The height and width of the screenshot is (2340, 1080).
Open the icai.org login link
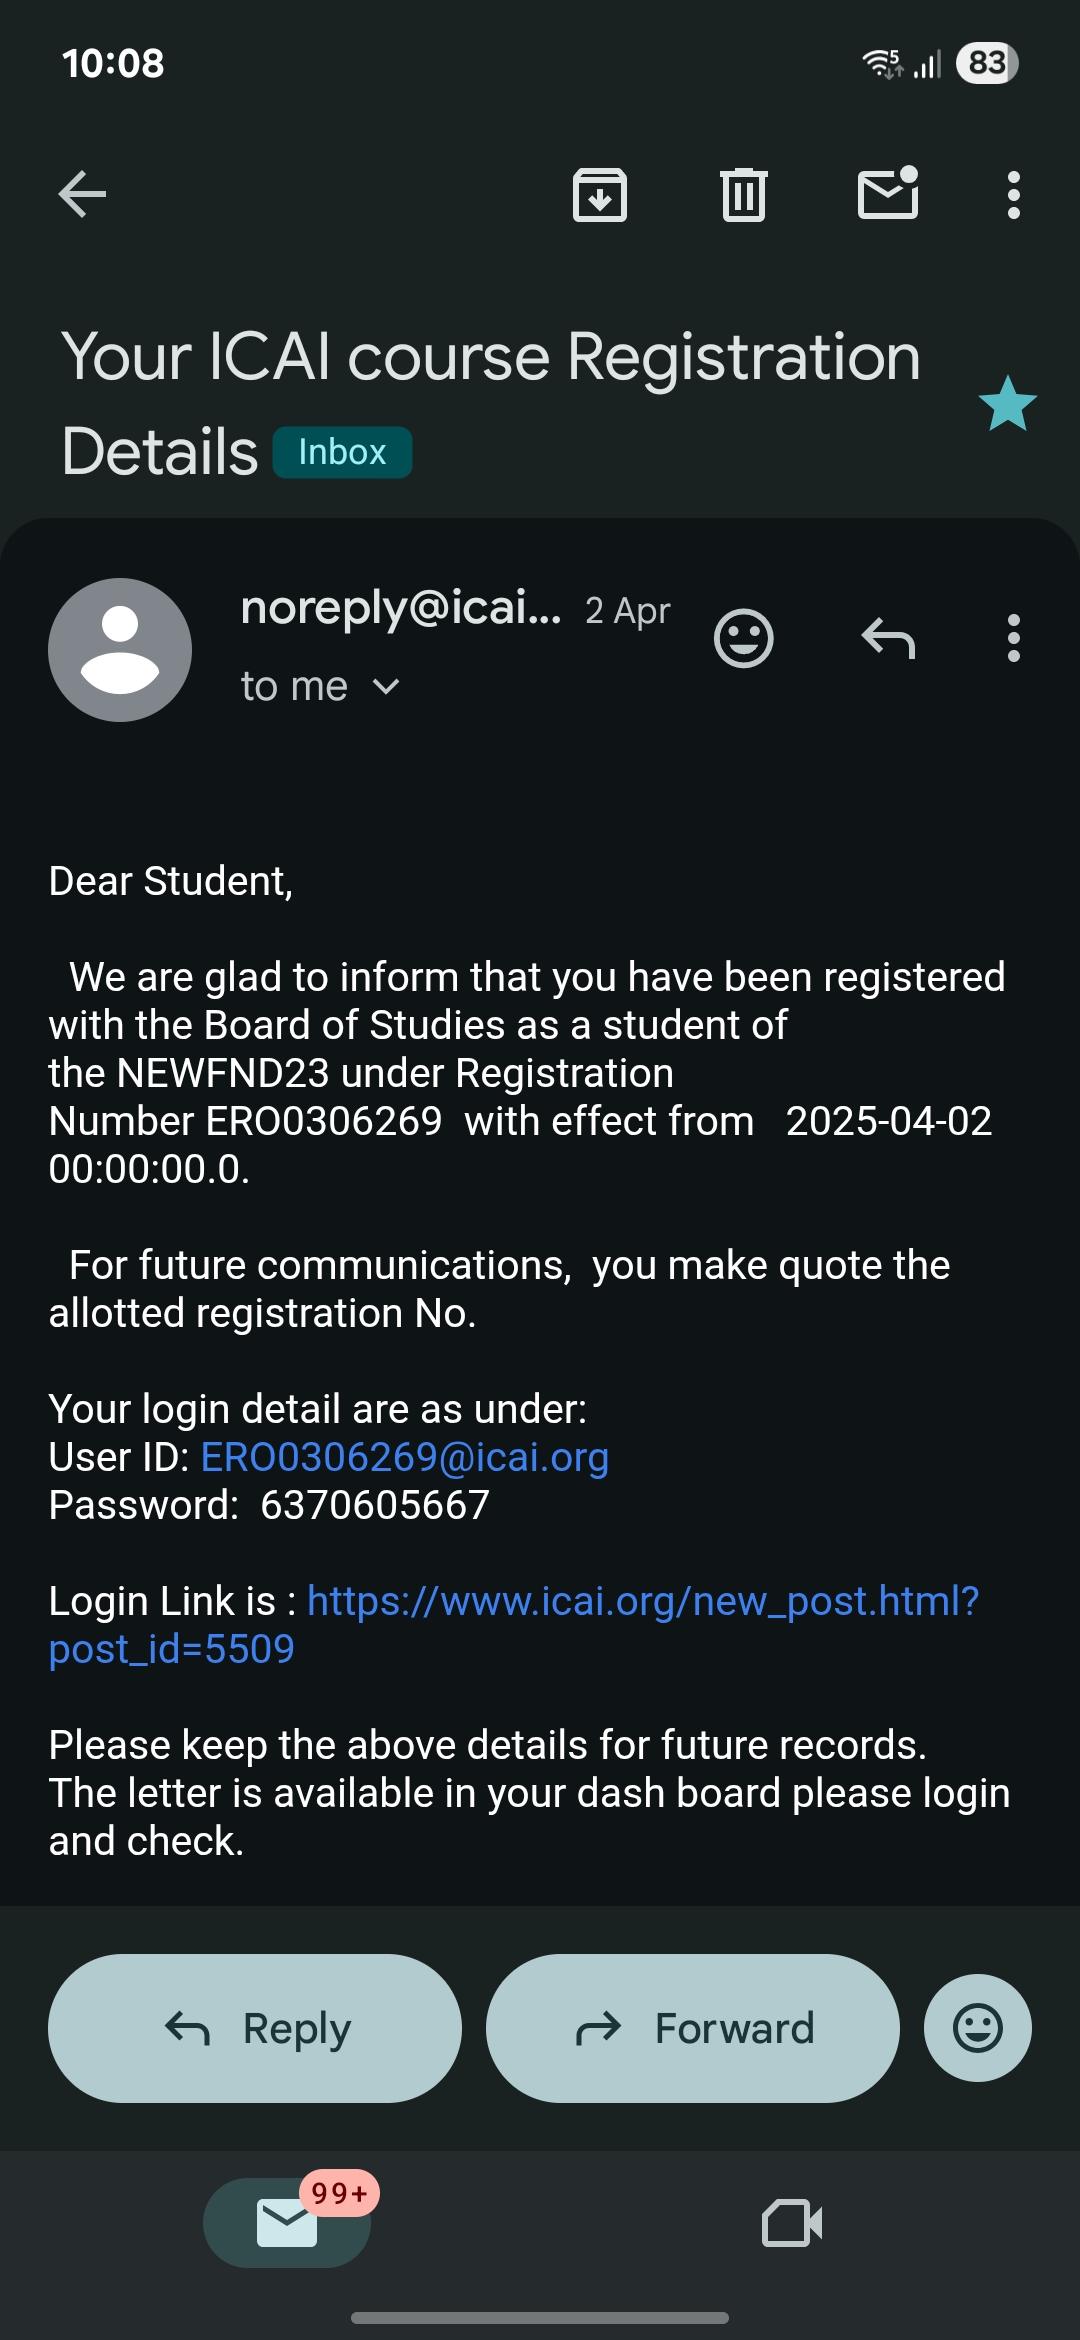coord(642,1601)
